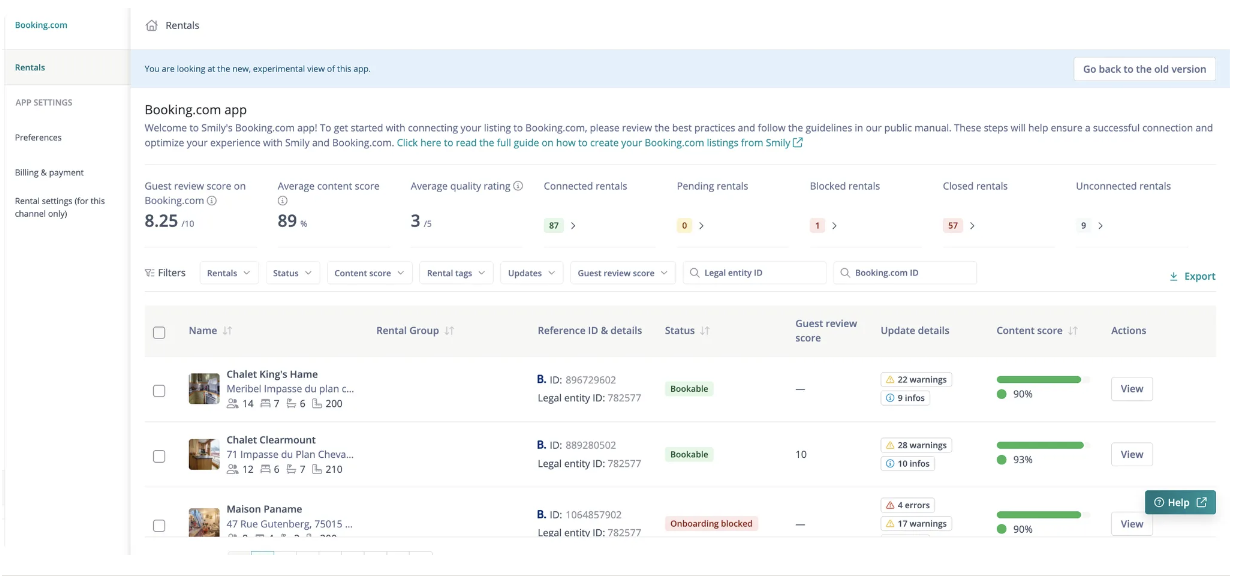Click warning triangle icon on 22 warnings badge
Viewport: 1236px width, 588px height.
(x=890, y=380)
